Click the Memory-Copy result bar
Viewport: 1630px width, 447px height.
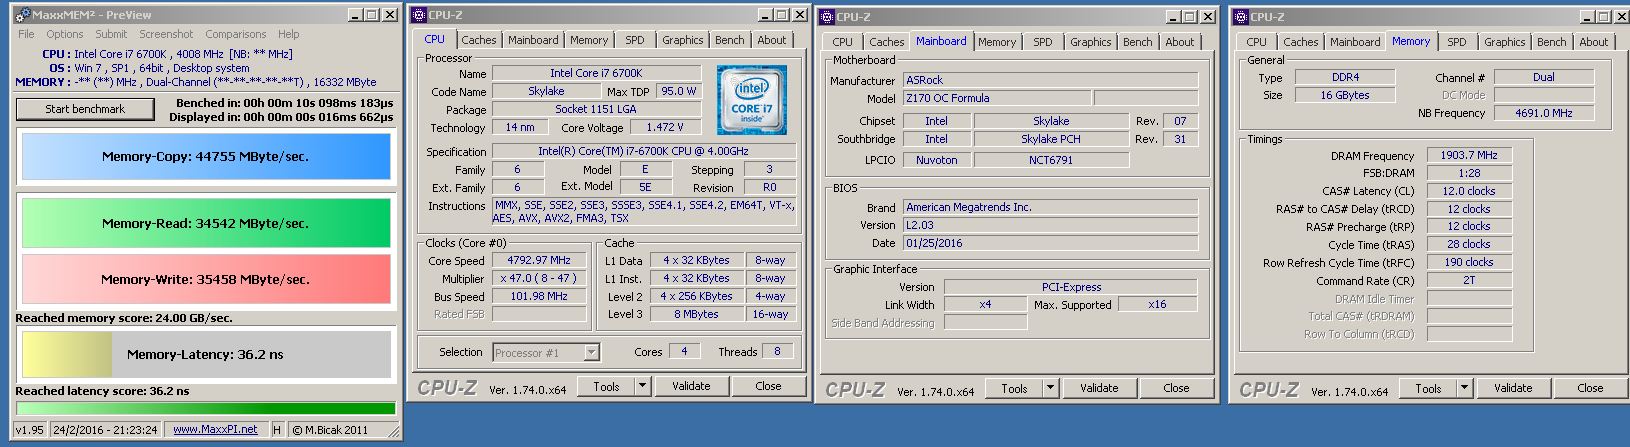coord(205,157)
